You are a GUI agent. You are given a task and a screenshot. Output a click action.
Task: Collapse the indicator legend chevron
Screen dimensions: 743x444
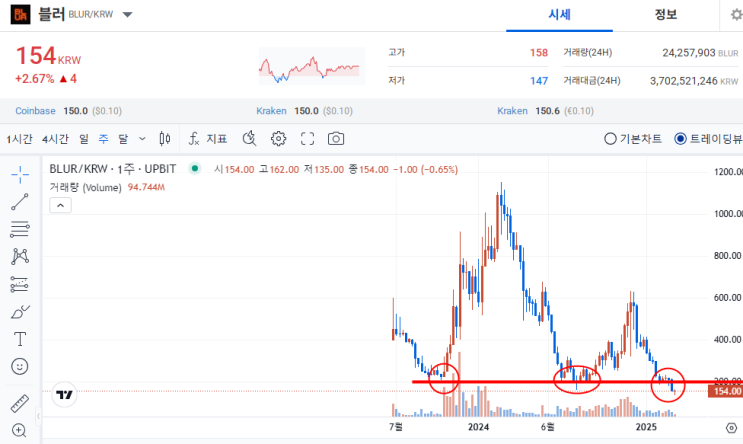tap(61, 206)
